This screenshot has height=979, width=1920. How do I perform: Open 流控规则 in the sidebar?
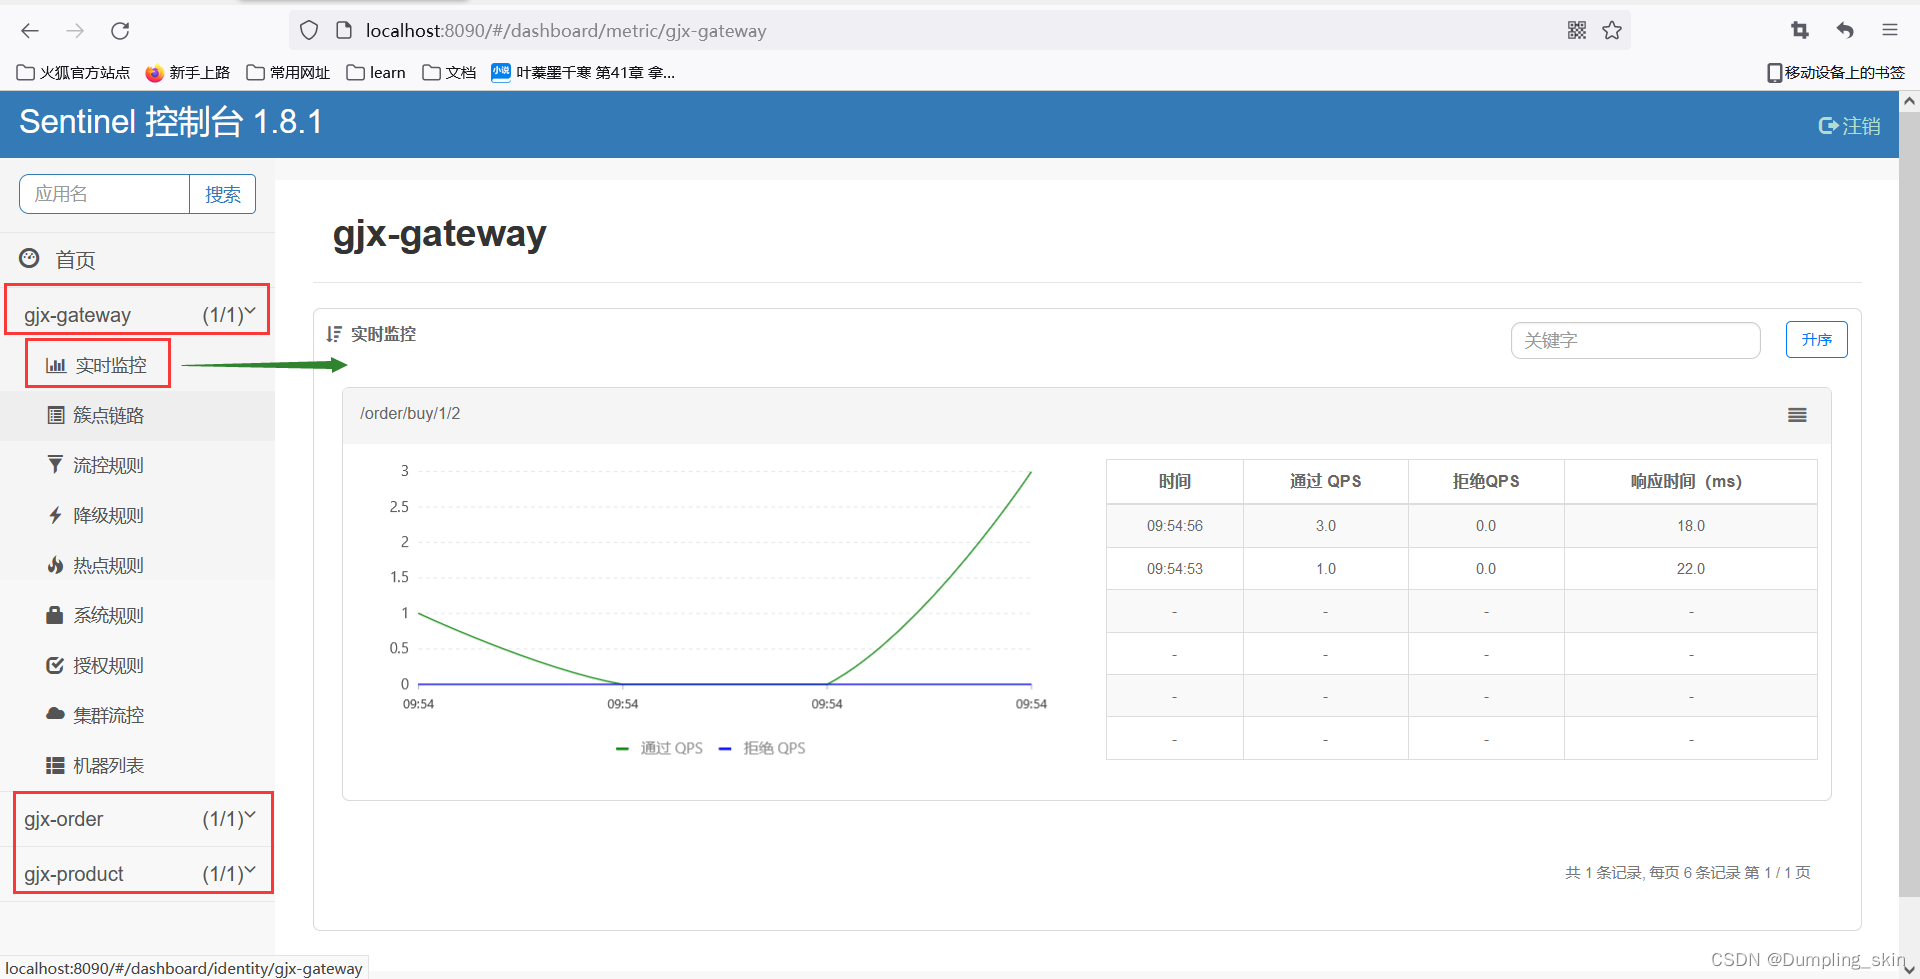tap(108, 465)
